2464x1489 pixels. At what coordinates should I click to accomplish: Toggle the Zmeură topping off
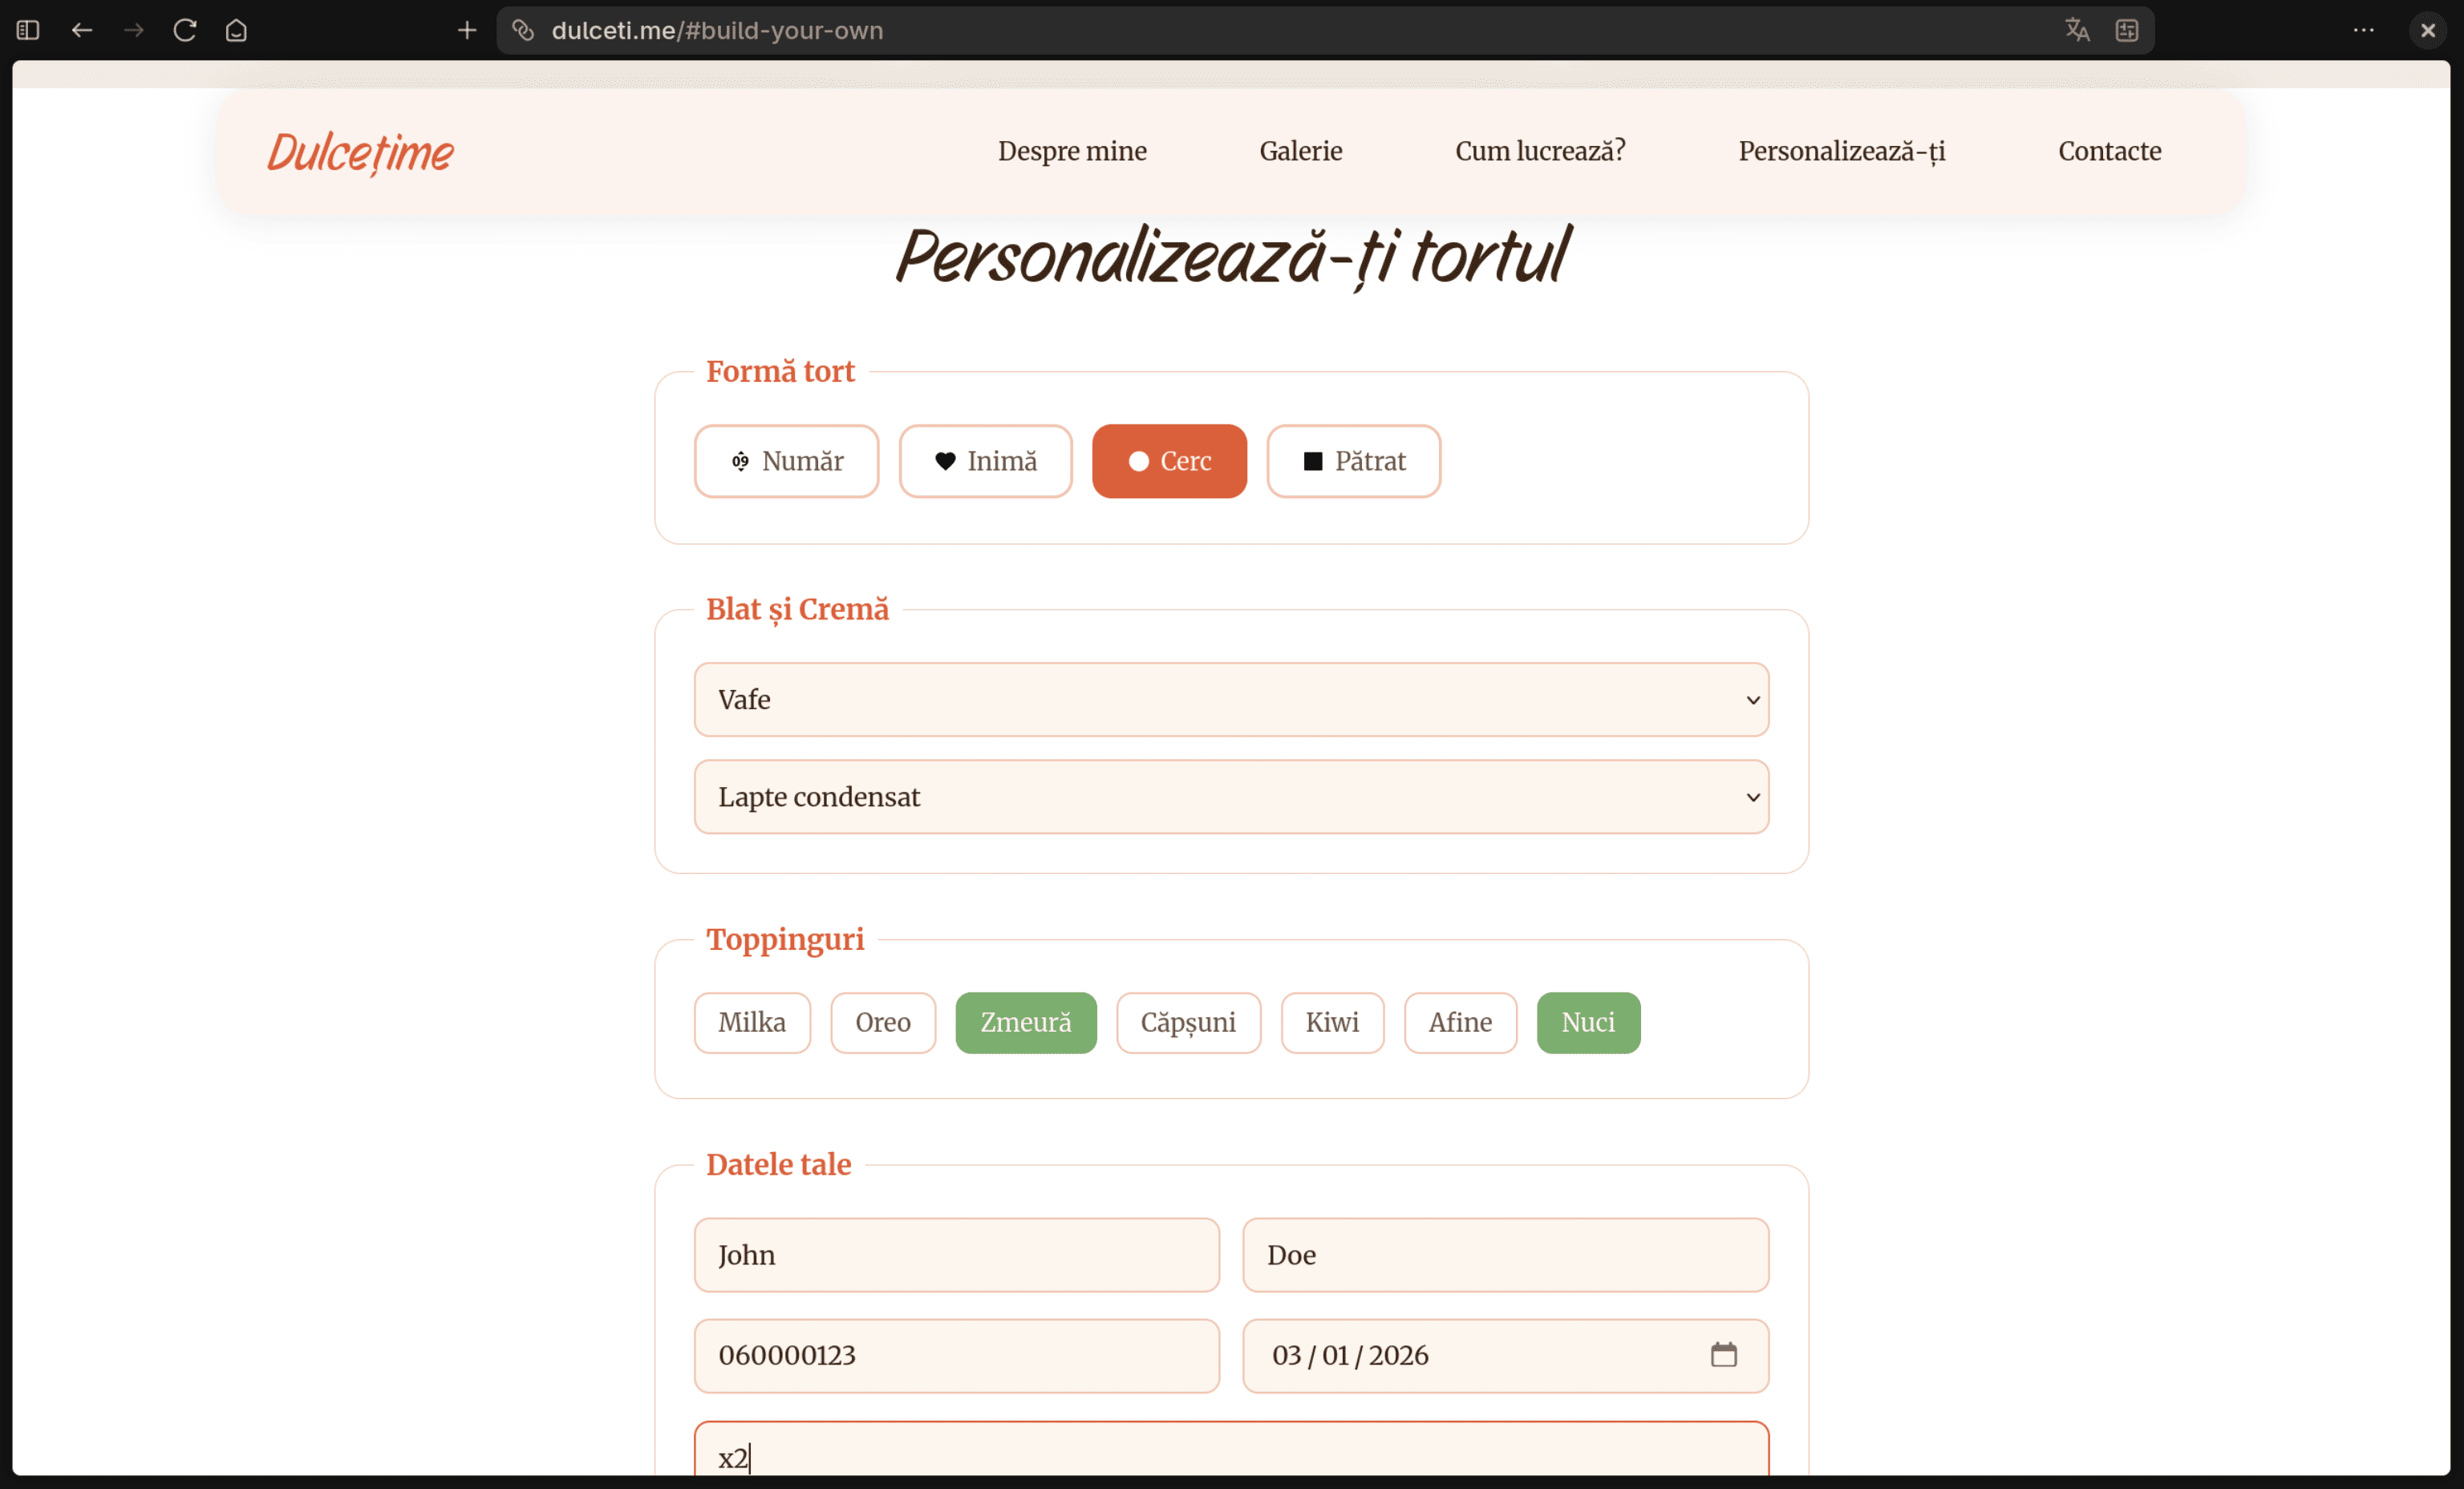point(1025,1022)
